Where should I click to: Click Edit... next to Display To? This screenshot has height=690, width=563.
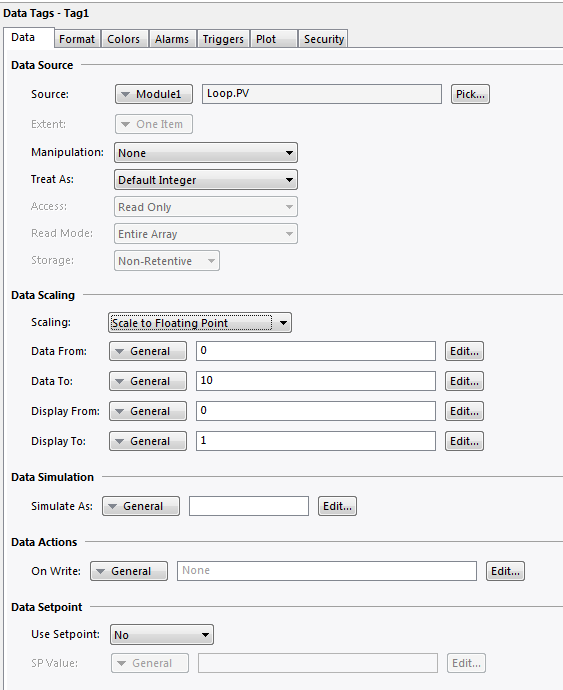tap(464, 441)
